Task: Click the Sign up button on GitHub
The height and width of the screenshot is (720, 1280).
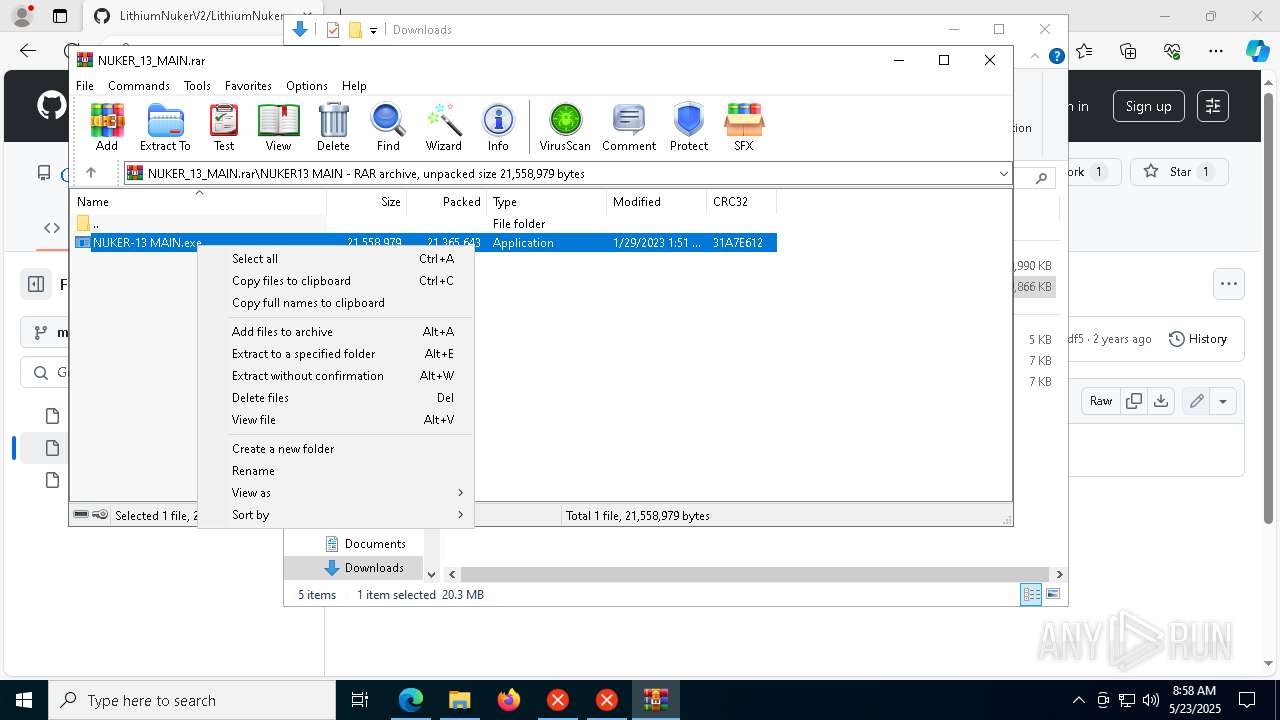Action: coord(1148,106)
